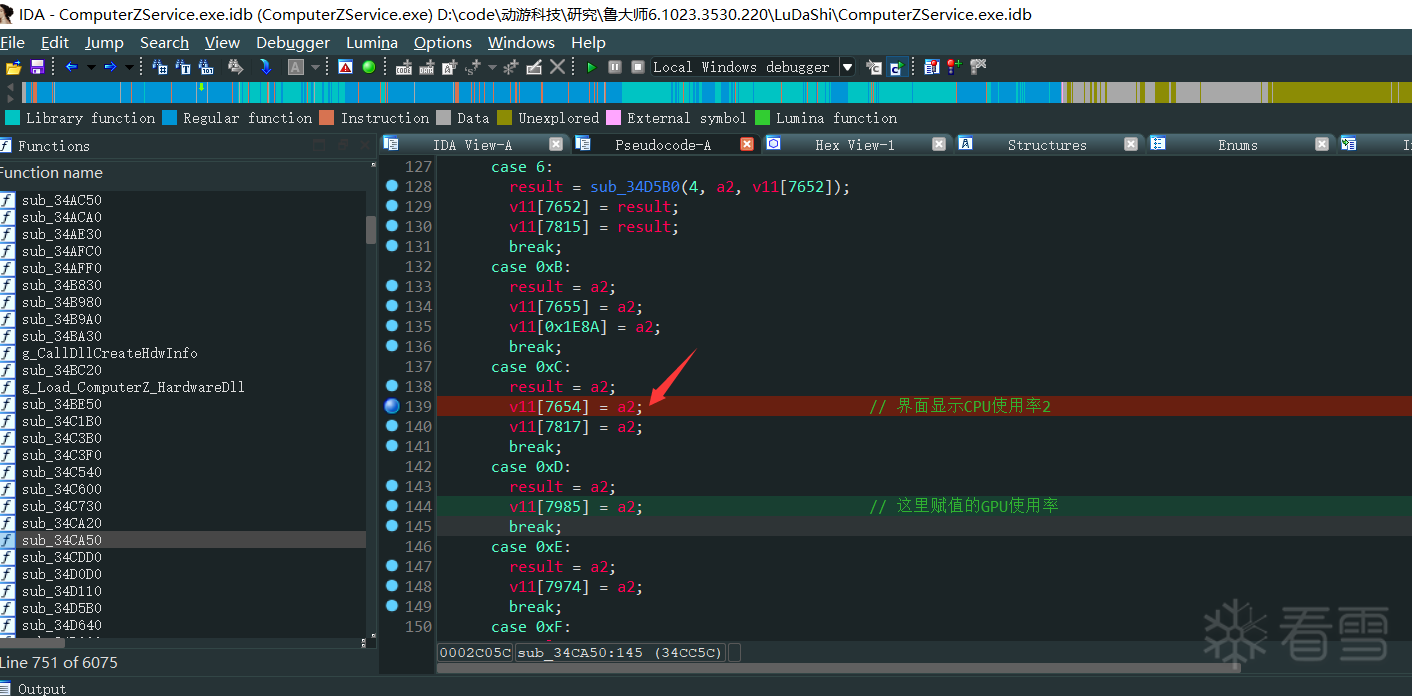
Task: Pause the process with the pause icon
Action: coord(615,67)
